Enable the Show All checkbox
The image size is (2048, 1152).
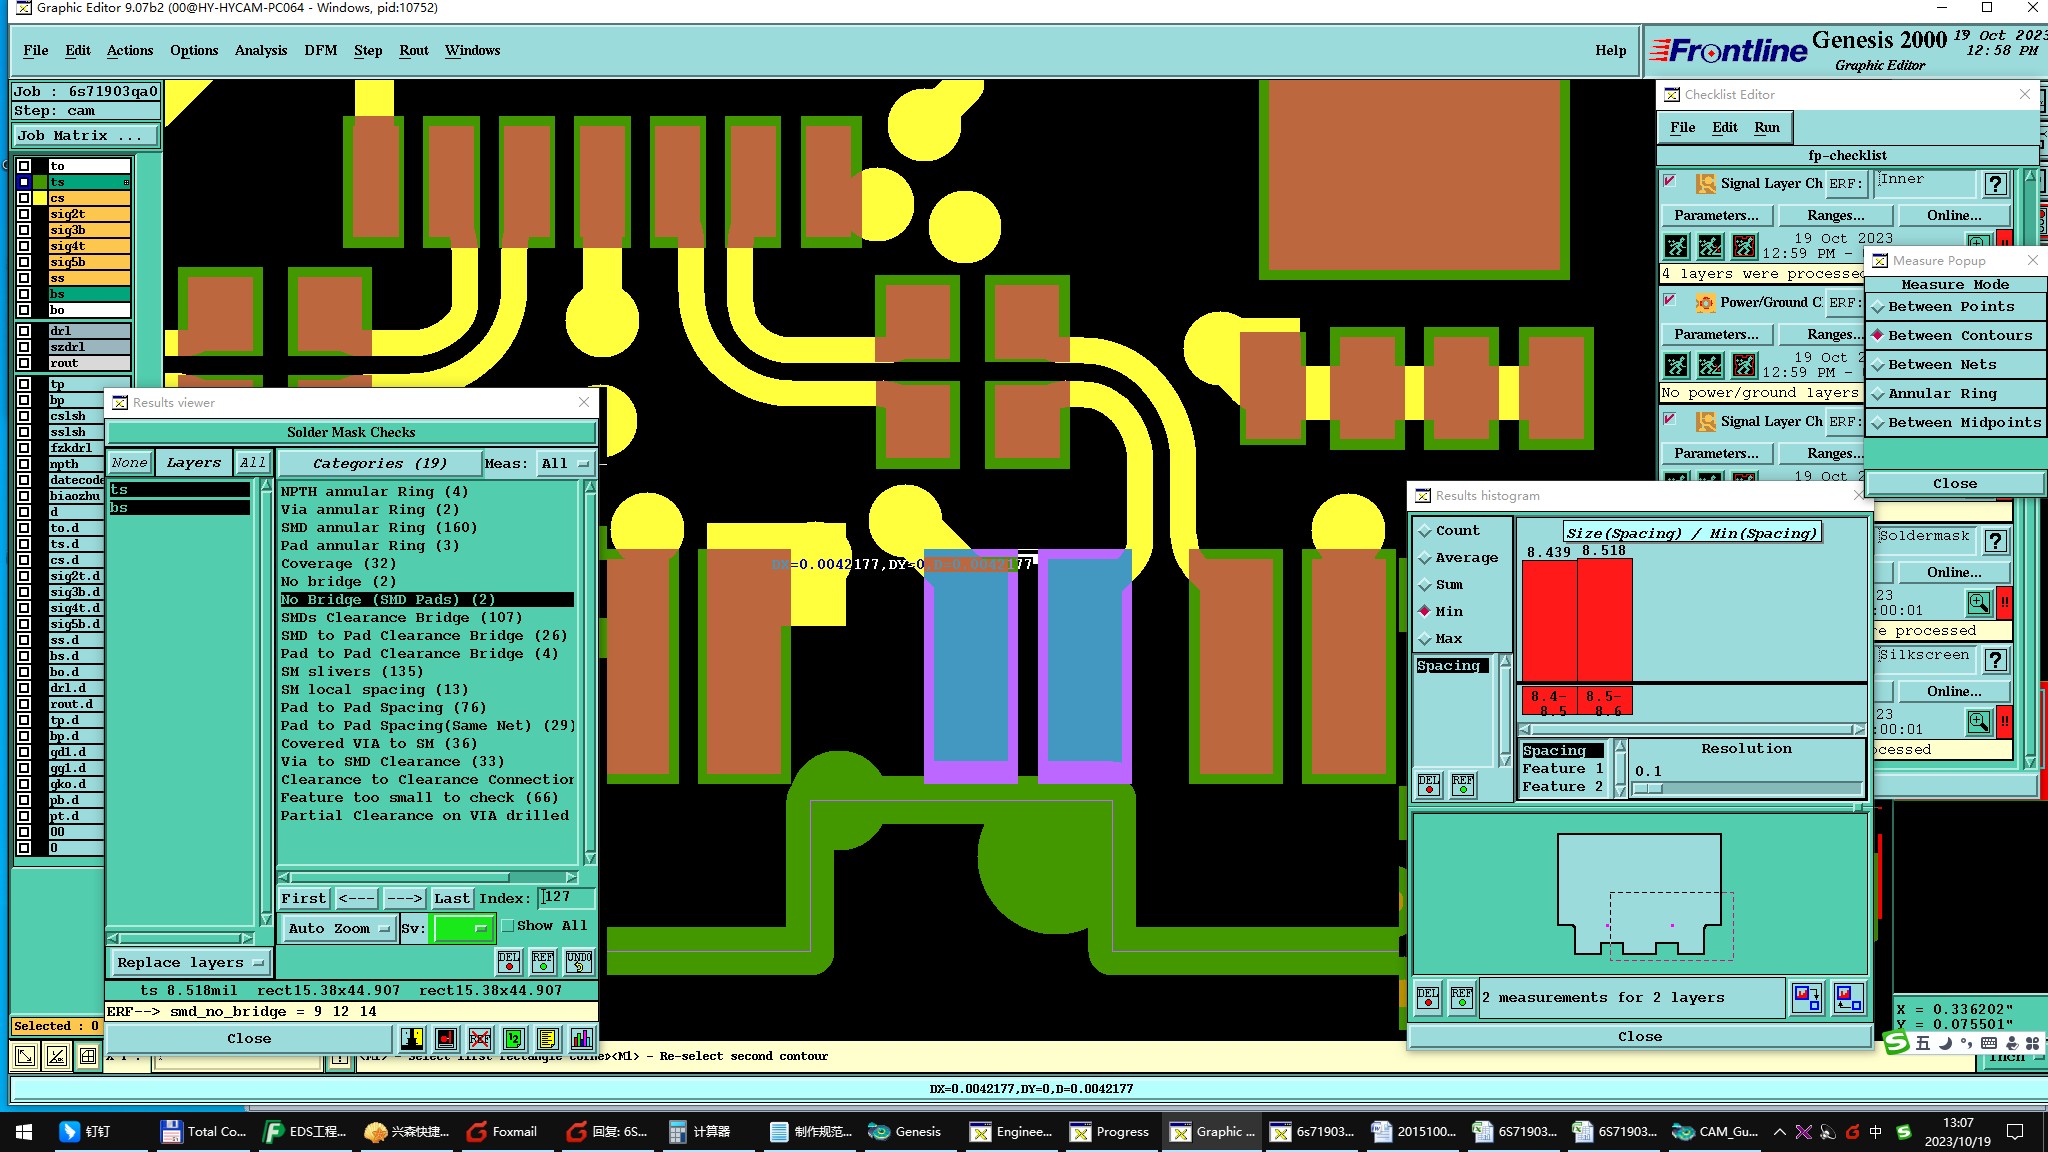coord(508,926)
